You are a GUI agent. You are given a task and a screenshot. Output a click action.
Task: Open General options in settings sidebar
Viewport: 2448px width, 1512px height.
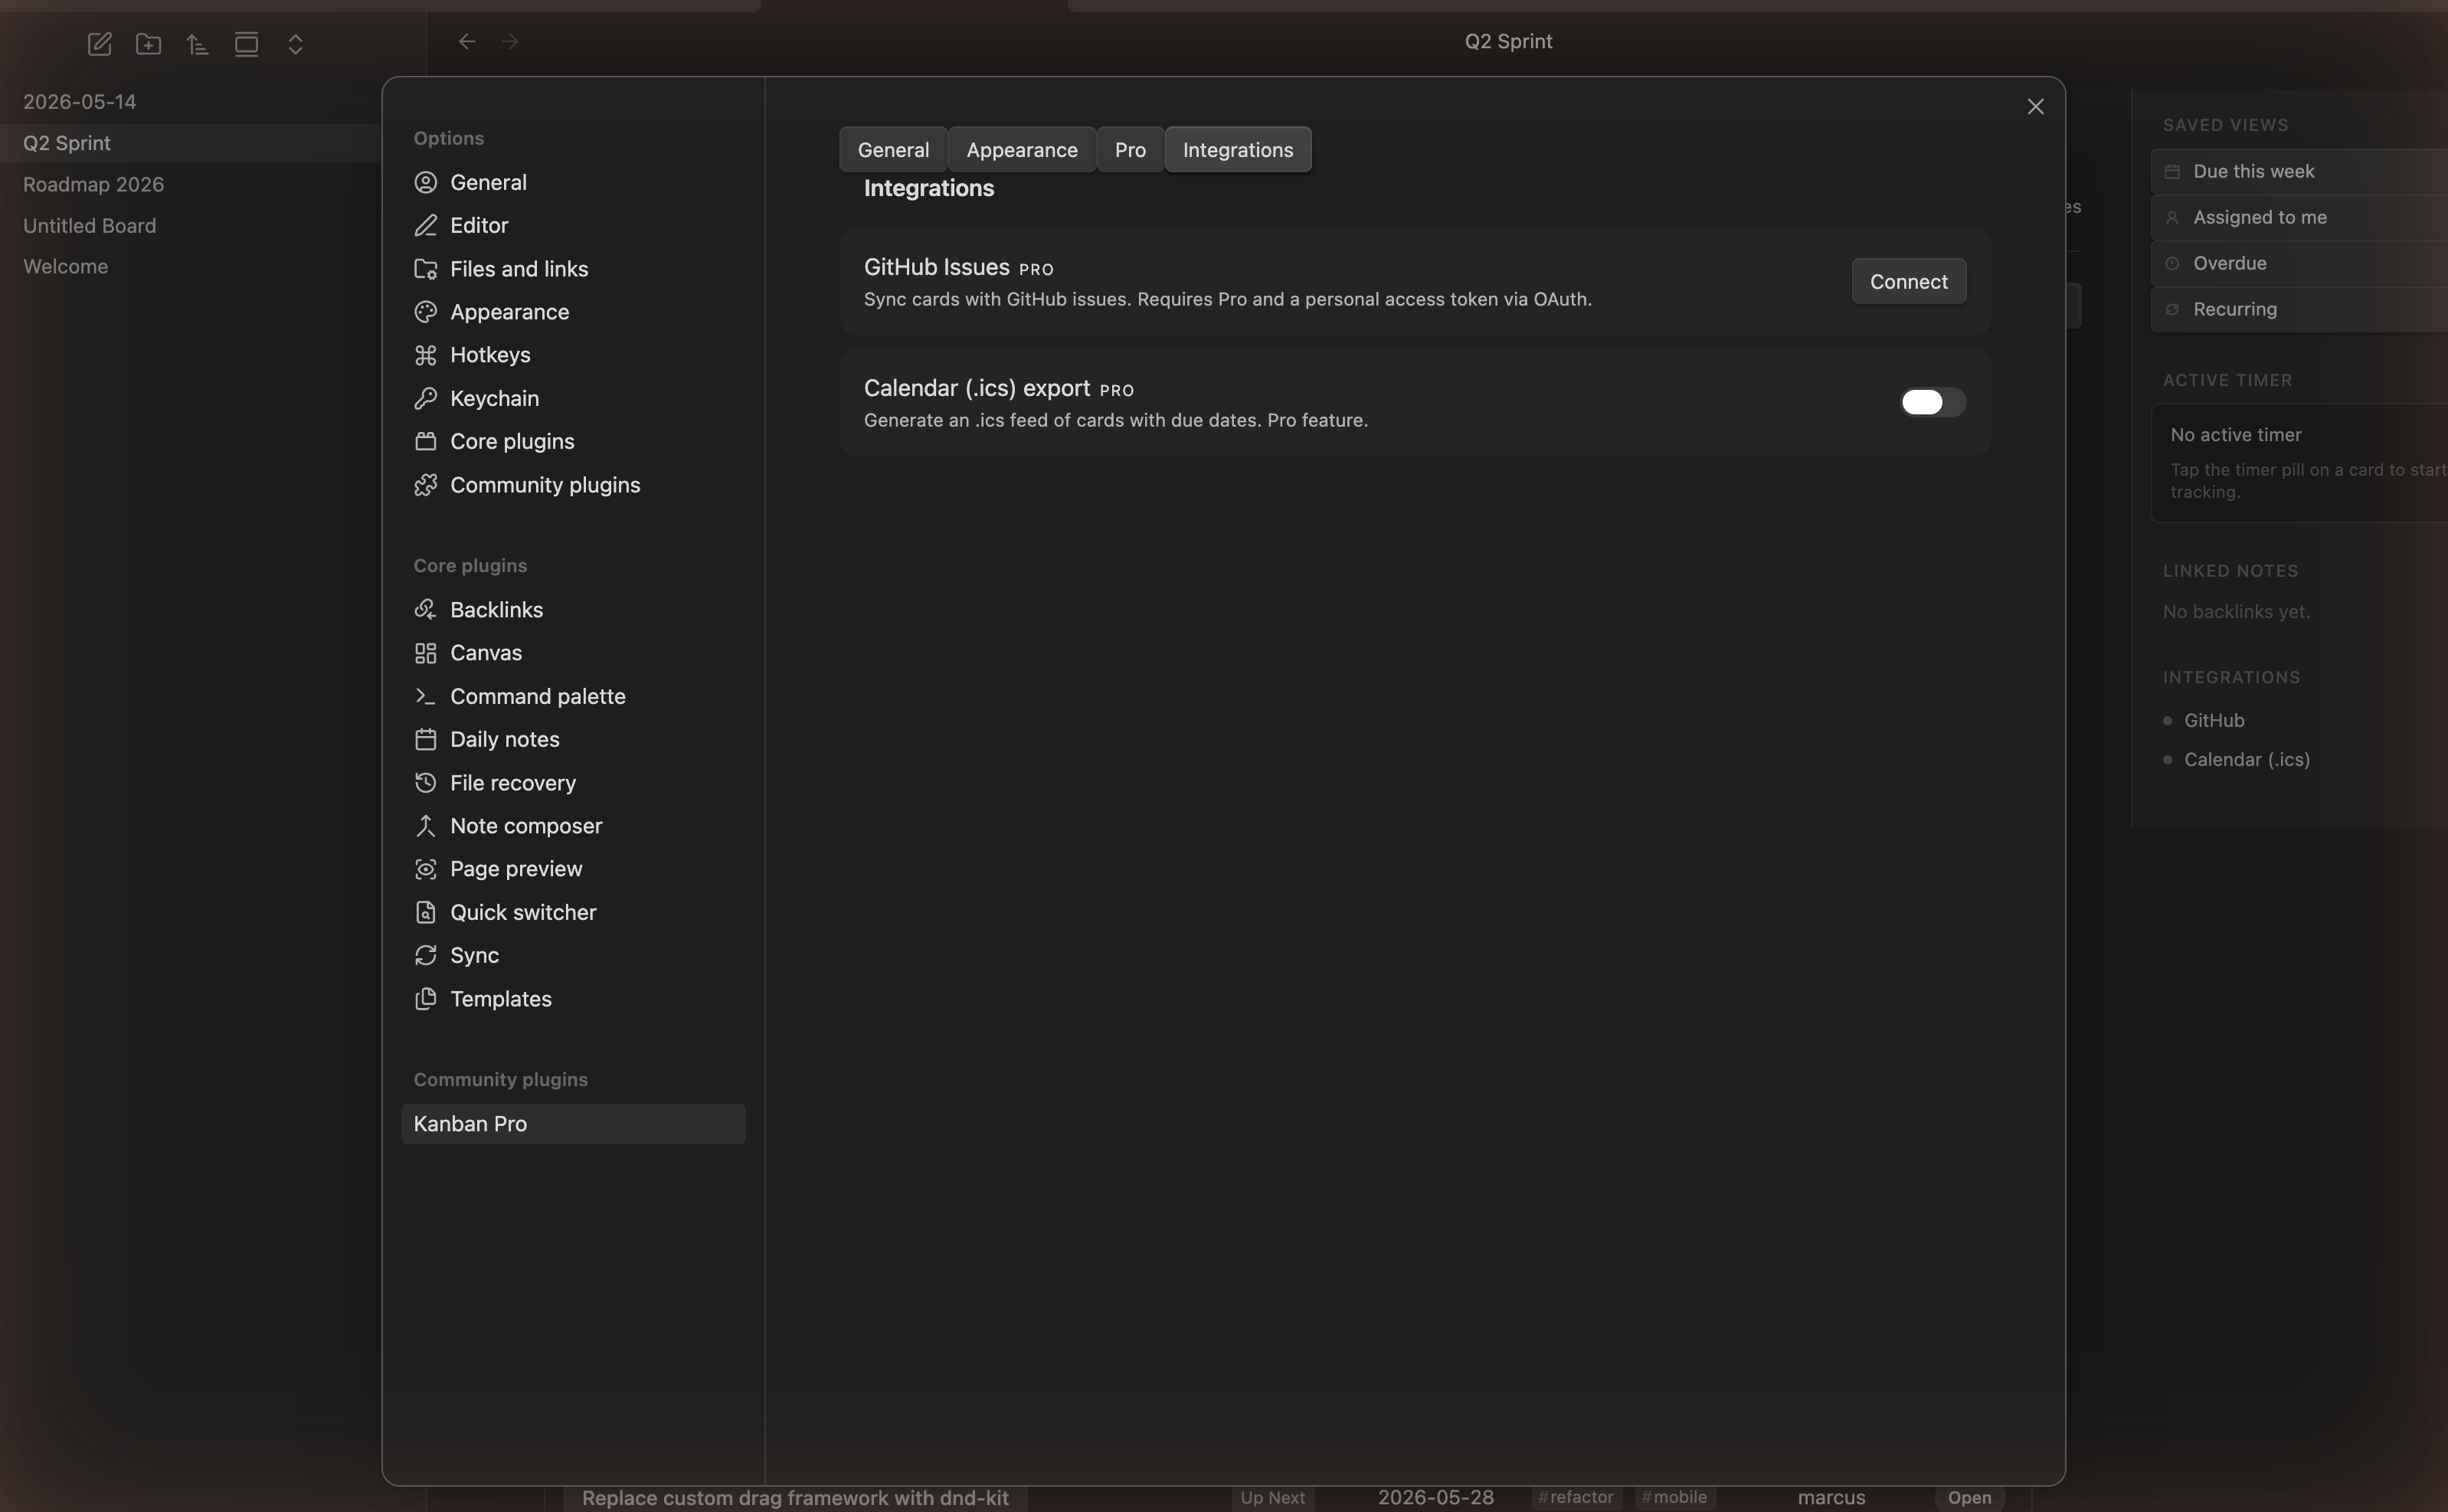click(x=573, y=182)
